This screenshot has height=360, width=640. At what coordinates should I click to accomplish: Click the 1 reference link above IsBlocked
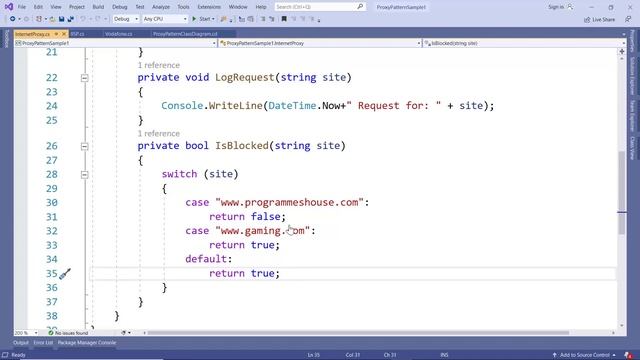(158, 134)
